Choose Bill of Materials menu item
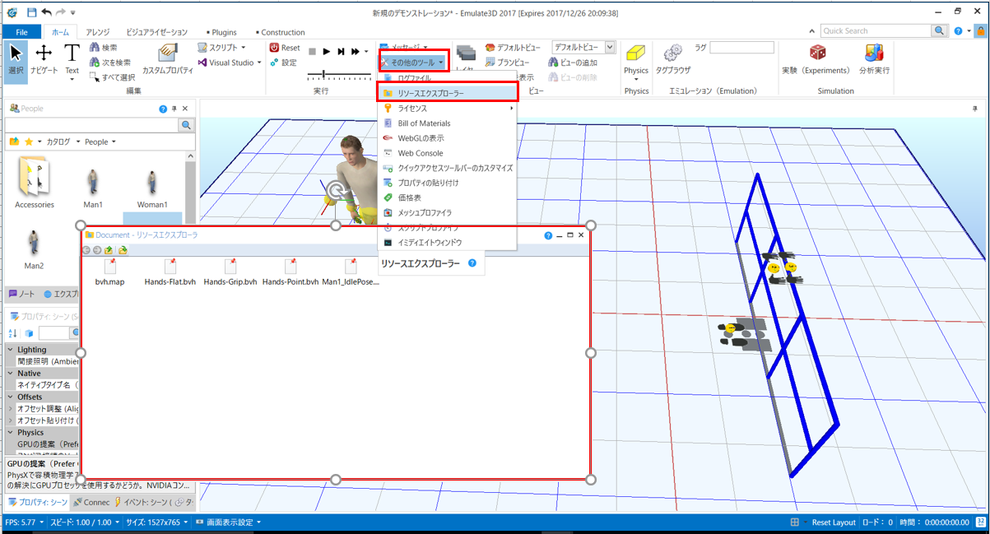 [x=448, y=123]
